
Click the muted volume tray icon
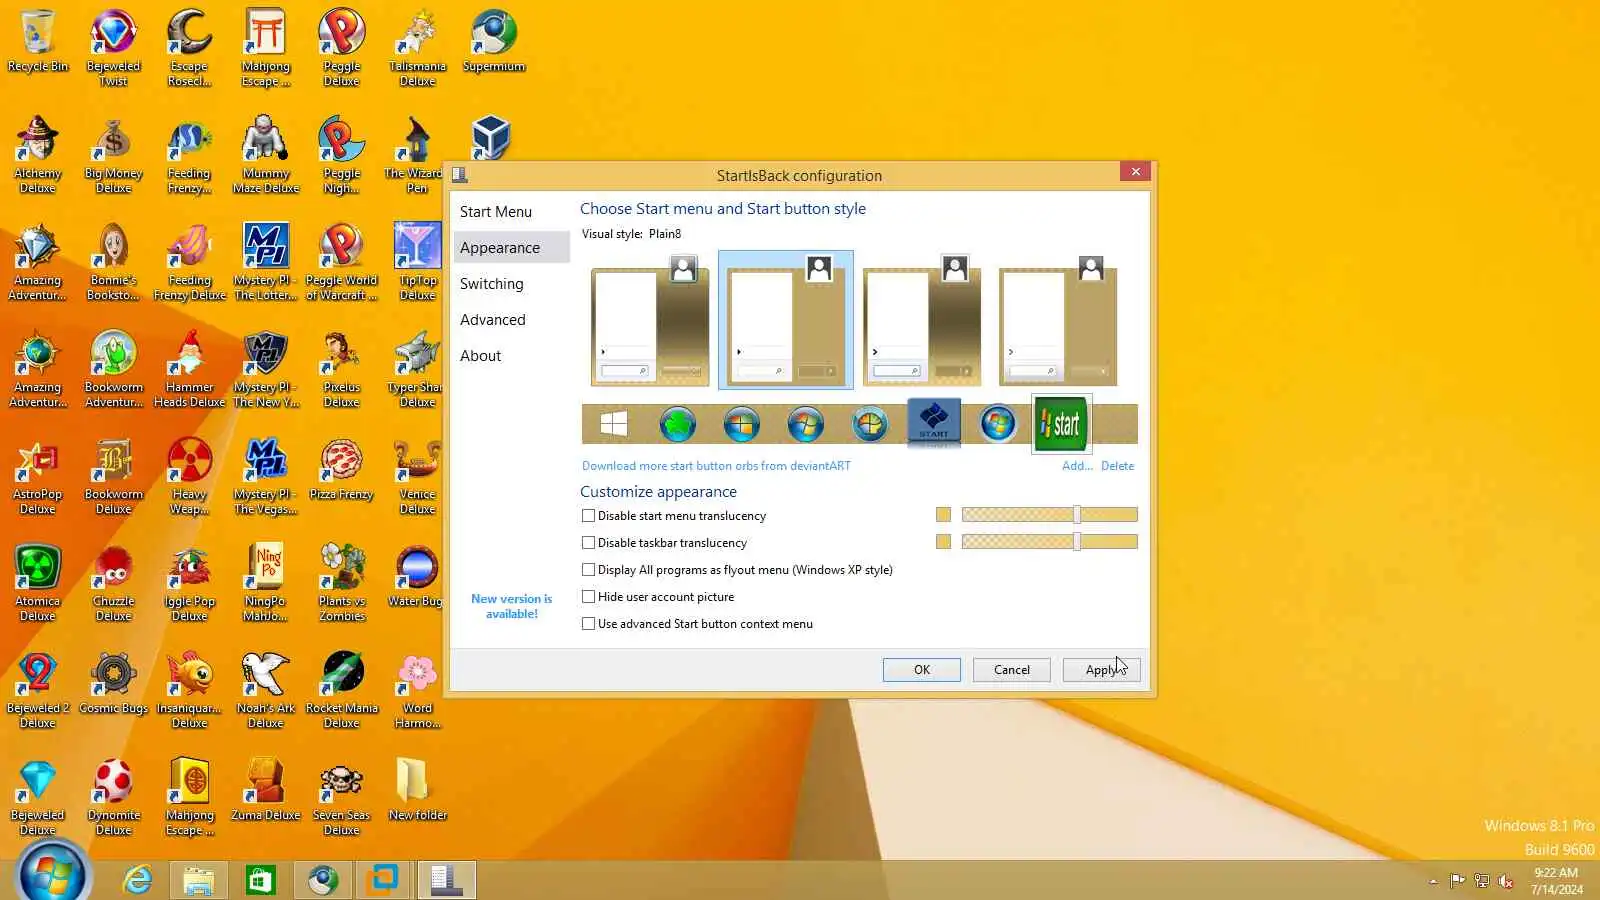click(1506, 881)
